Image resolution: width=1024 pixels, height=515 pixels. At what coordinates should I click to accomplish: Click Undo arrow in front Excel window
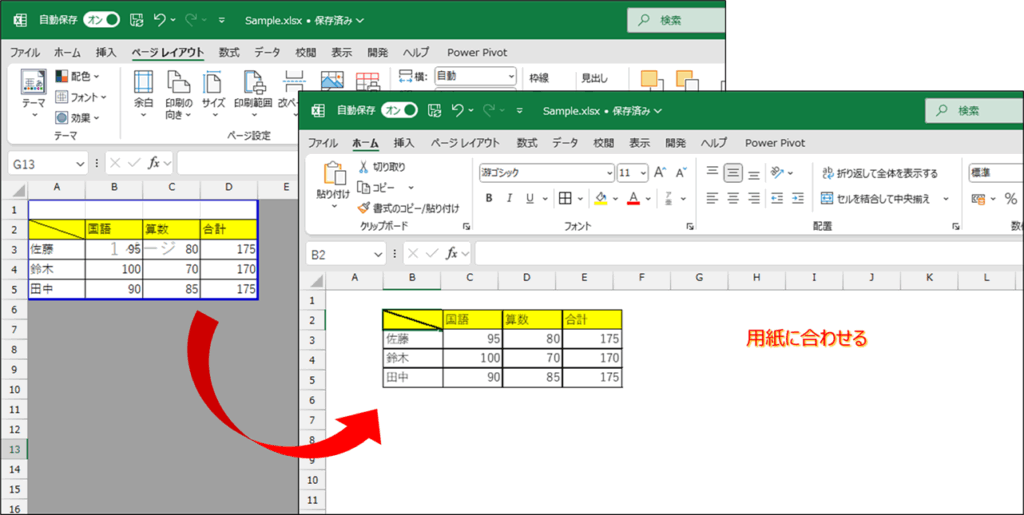458,110
